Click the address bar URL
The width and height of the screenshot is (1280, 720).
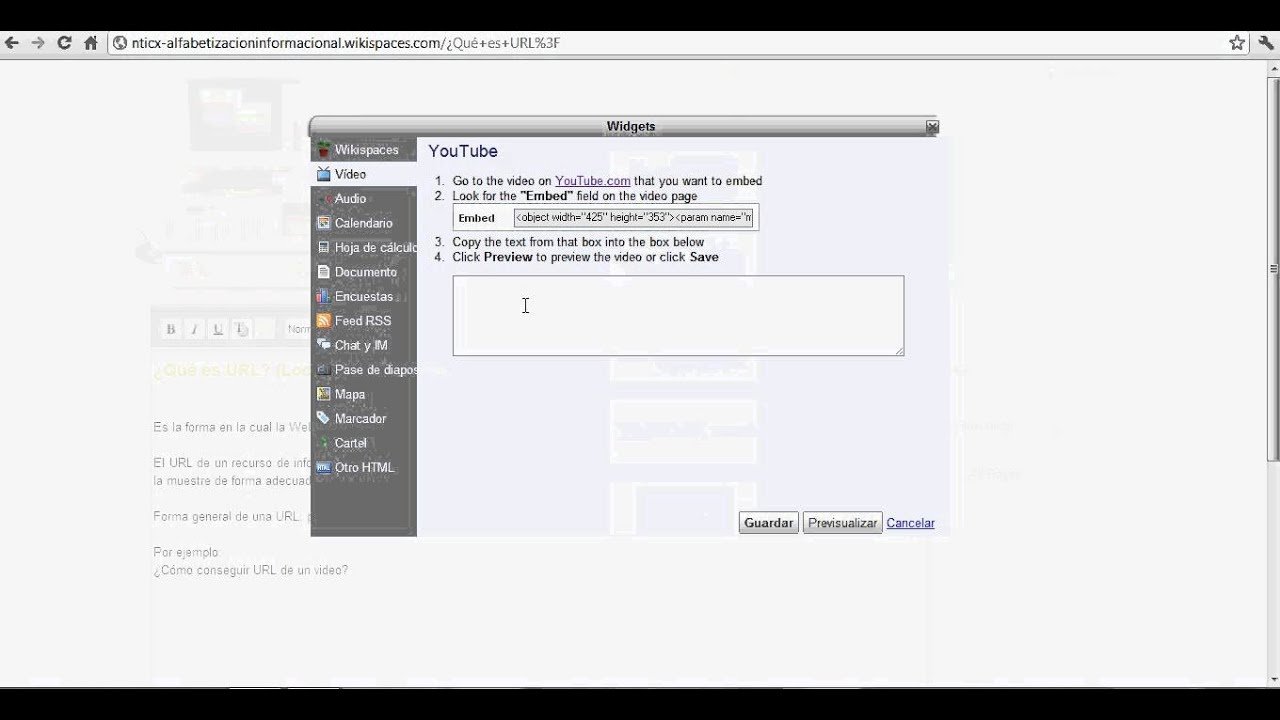point(345,43)
